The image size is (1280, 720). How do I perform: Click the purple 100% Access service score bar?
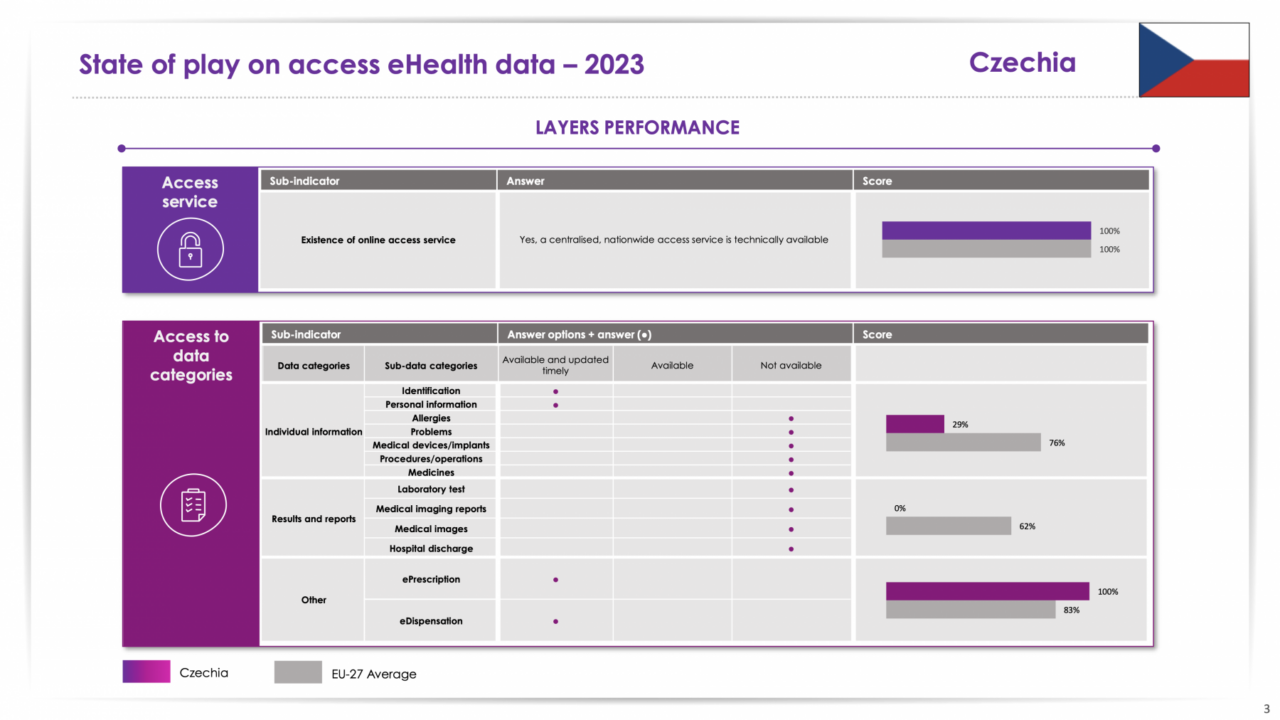coord(986,230)
